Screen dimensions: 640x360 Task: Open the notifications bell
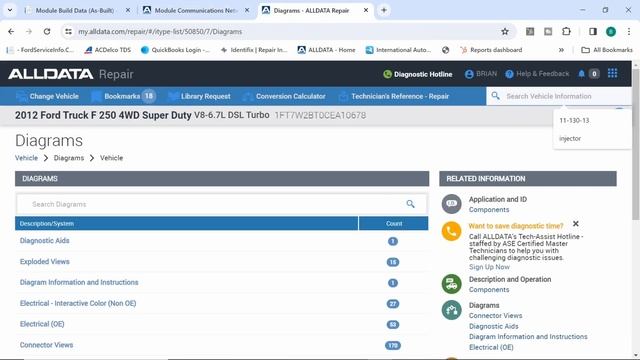(x=582, y=74)
